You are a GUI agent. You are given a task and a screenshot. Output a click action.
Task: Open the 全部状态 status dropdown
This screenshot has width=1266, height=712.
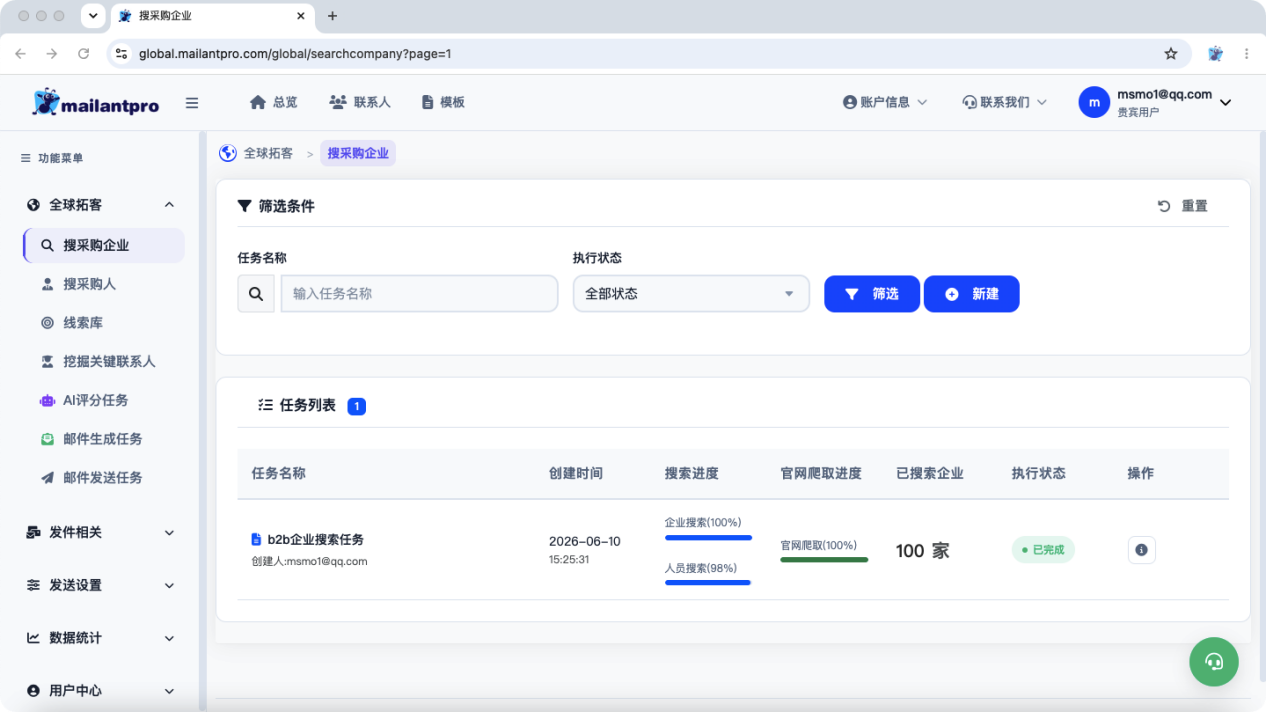point(691,294)
